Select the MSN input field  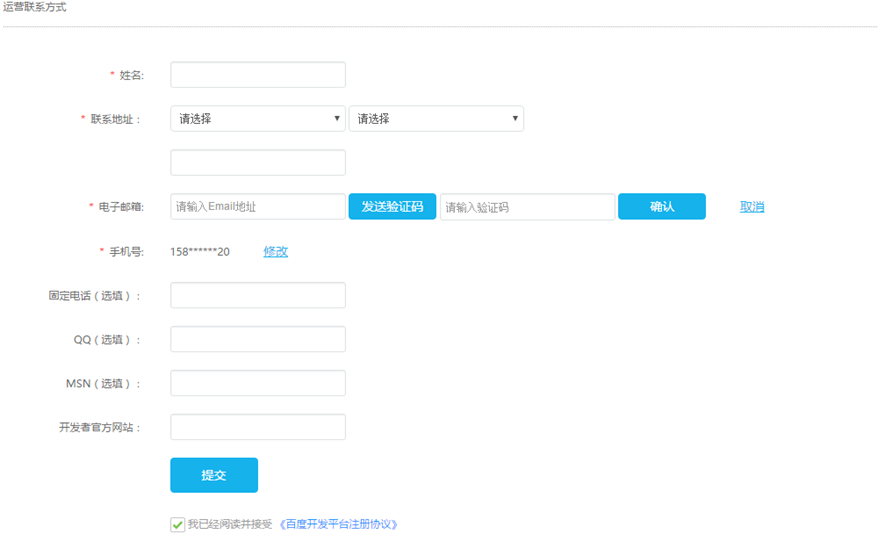(x=257, y=383)
